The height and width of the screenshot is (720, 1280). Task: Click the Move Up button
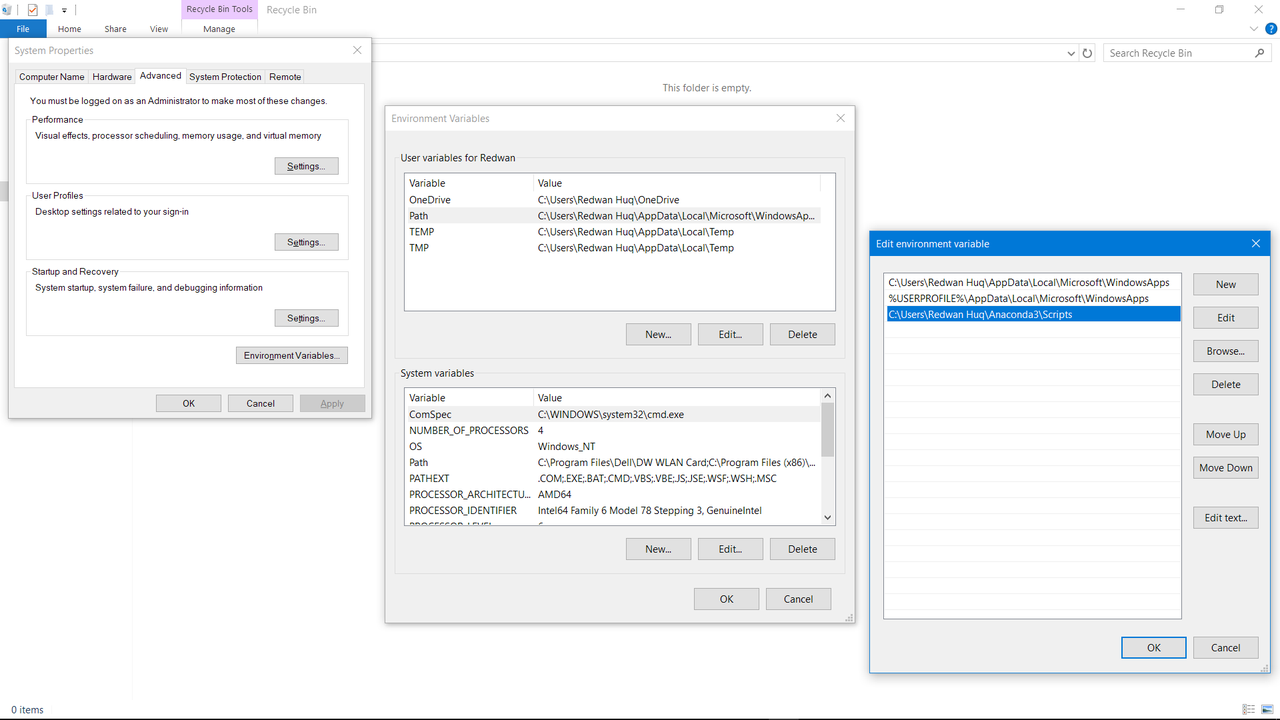coord(1226,434)
